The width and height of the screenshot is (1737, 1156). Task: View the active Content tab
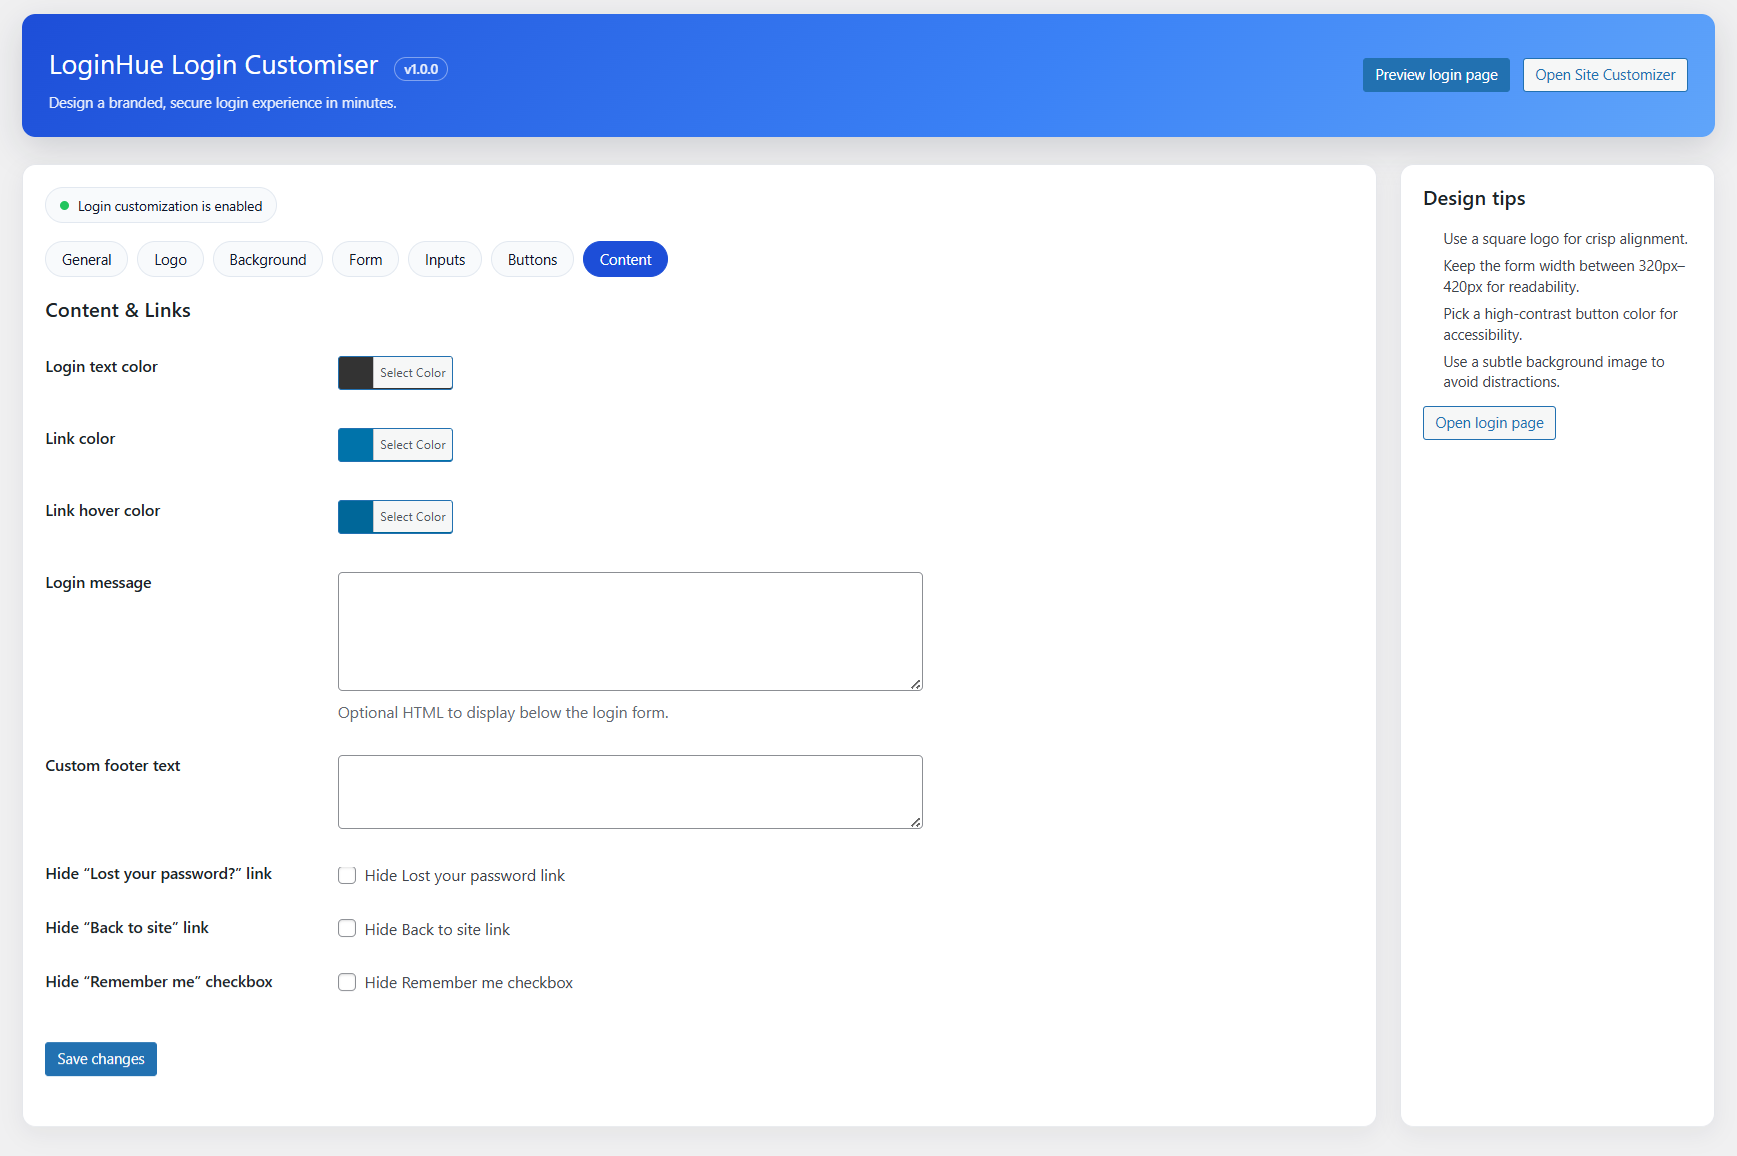625,259
